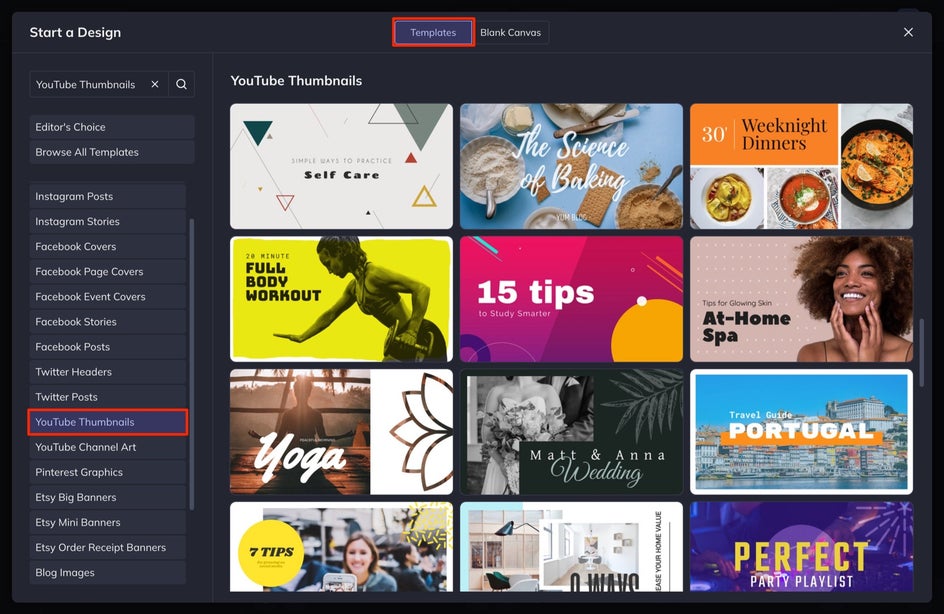Switch to the Blank Canvas tab
Image resolution: width=944 pixels, height=614 pixels.
point(510,33)
